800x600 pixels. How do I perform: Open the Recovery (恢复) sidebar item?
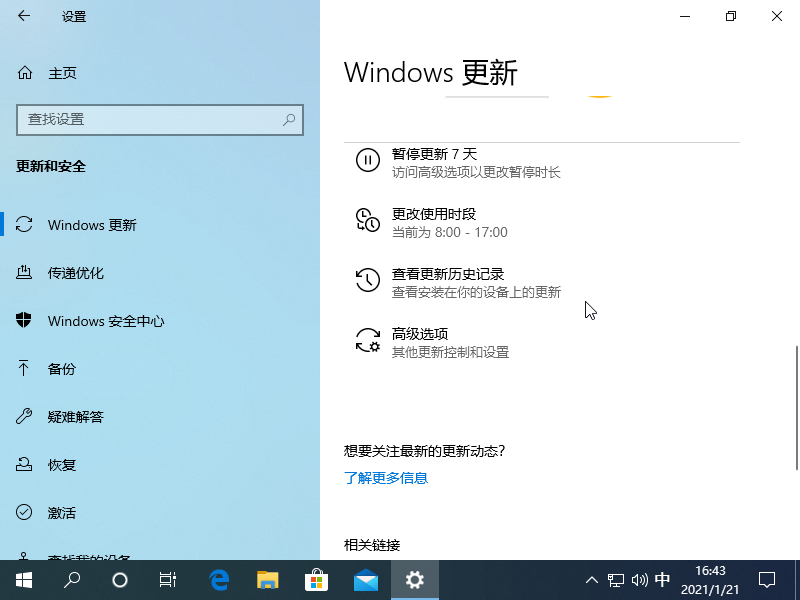[x=62, y=465]
